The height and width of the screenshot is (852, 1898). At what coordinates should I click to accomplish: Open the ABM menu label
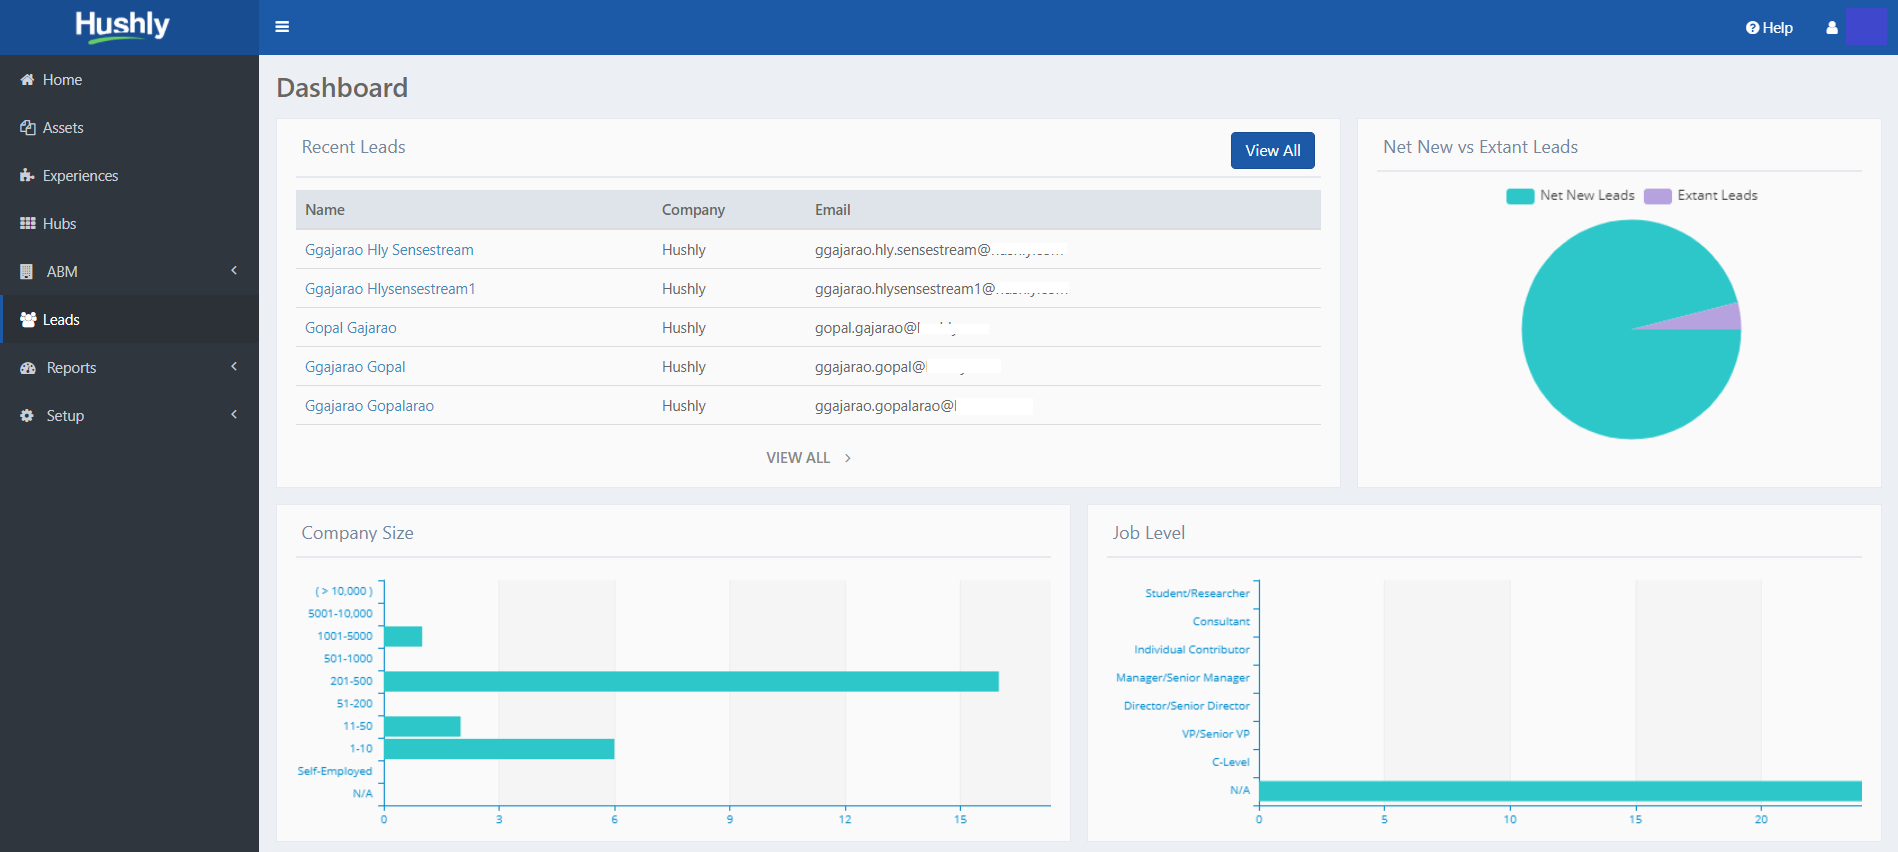(62, 272)
